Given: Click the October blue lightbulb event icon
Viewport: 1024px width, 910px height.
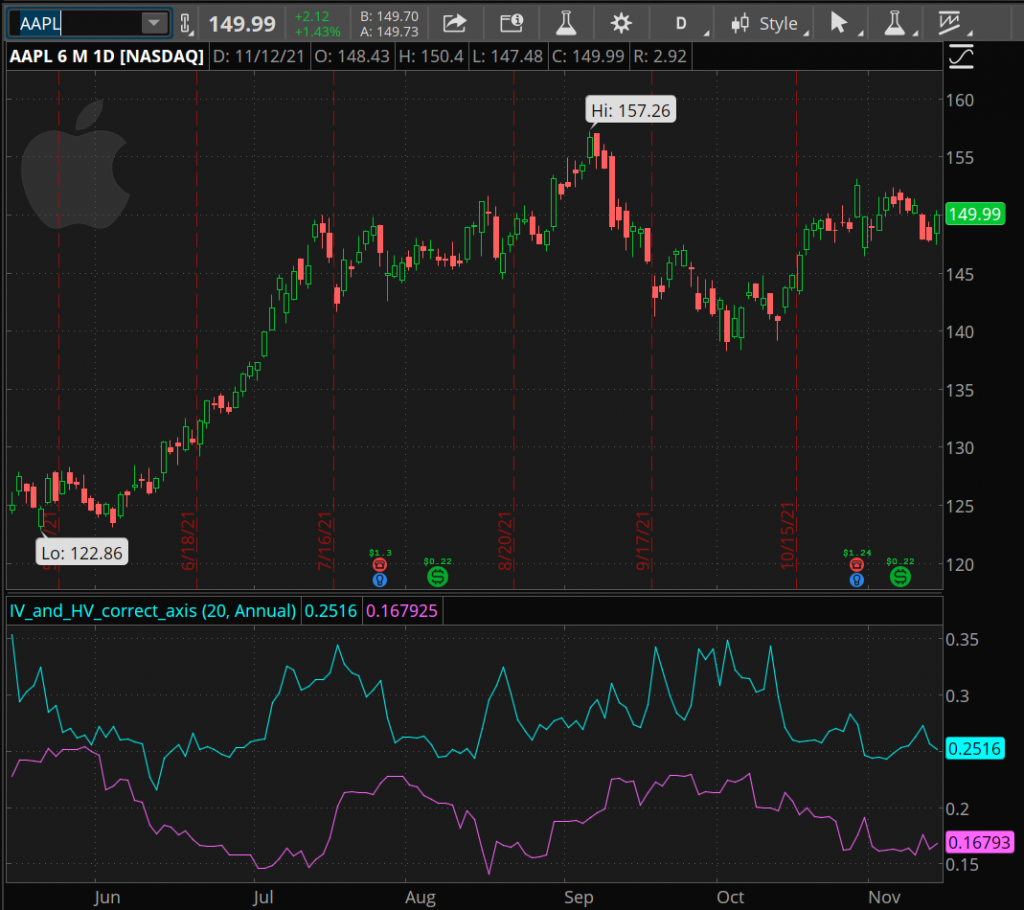Looking at the screenshot, I should [857, 579].
